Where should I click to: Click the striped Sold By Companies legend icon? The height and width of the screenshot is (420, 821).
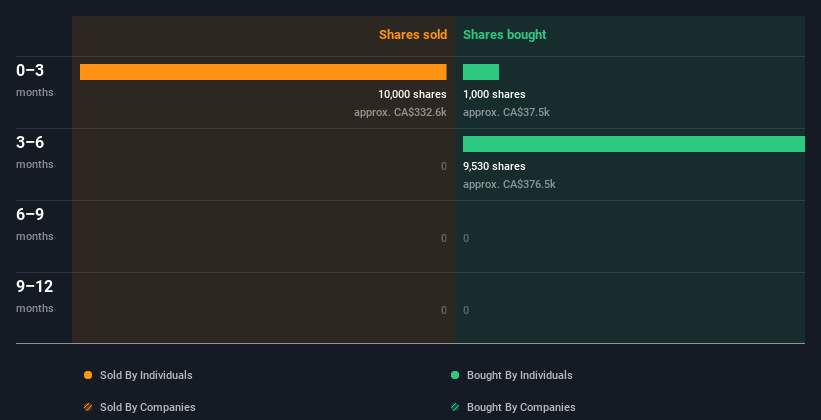(88, 407)
